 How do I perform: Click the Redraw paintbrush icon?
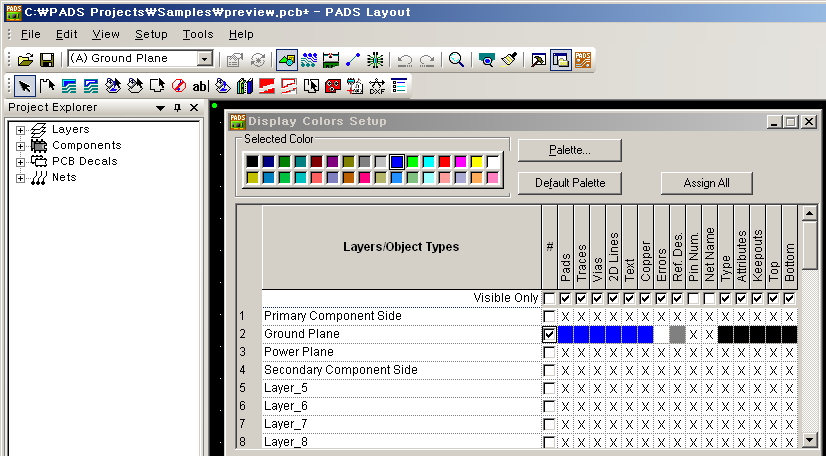[x=508, y=60]
